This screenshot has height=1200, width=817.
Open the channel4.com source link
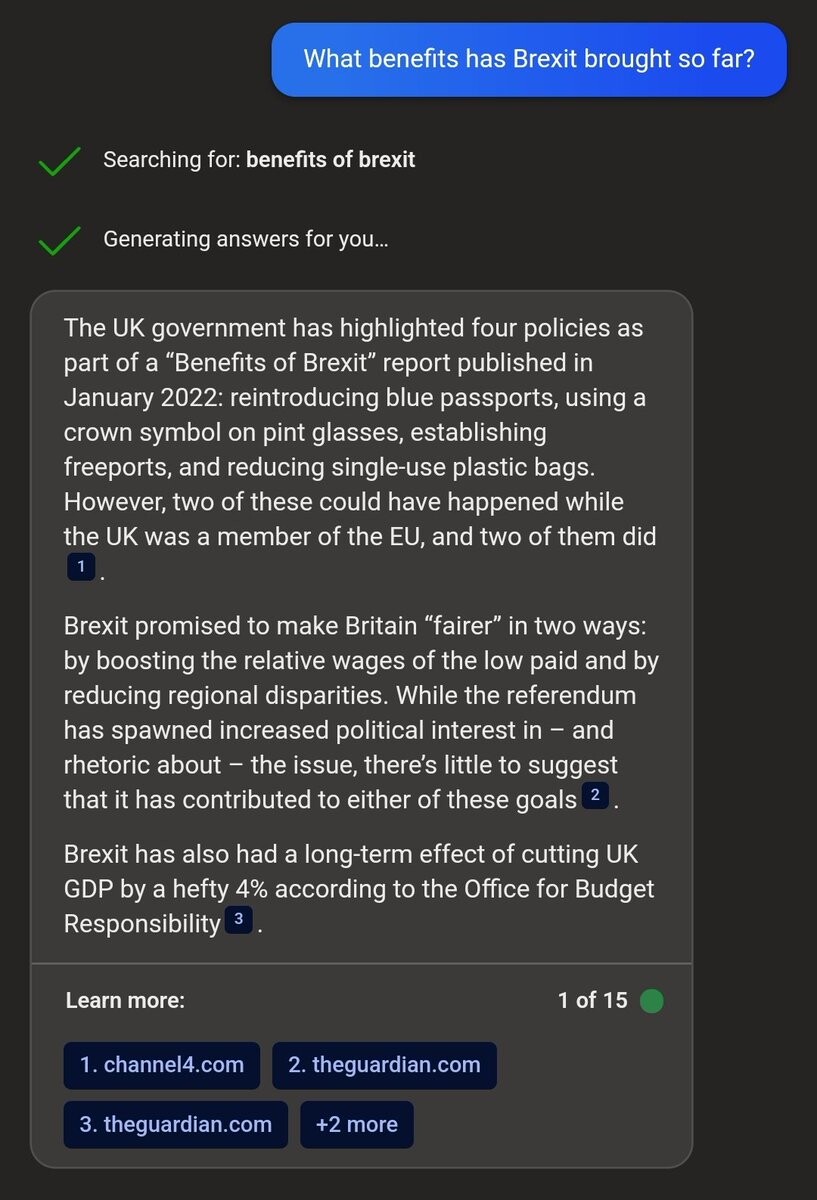pyautogui.click(x=162, y=1065)
